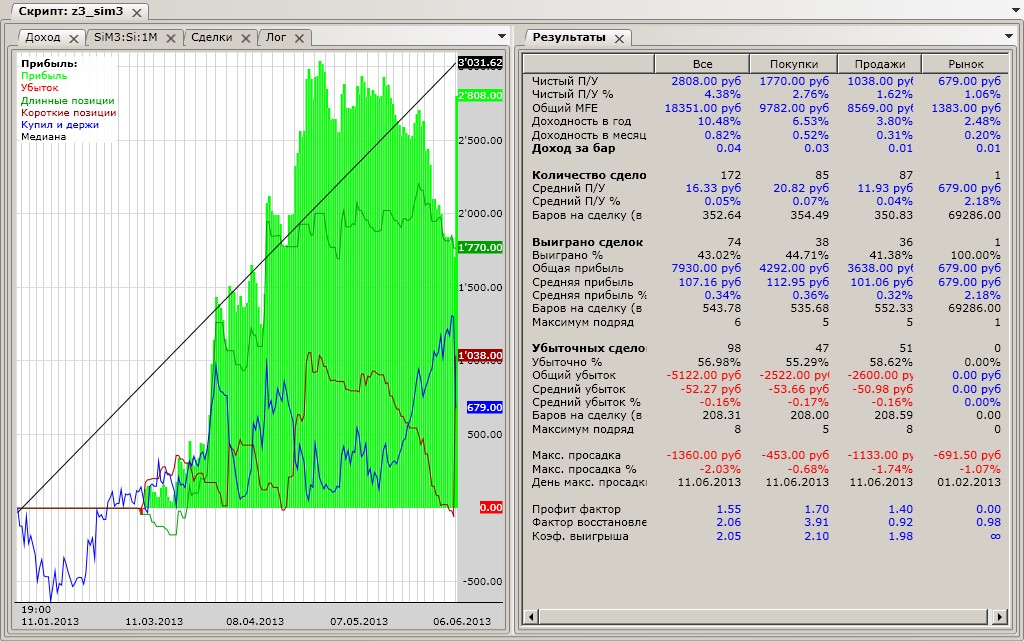Switch to the Сделки tab
The image size is (1024, 641).
(x=211, y=37)
